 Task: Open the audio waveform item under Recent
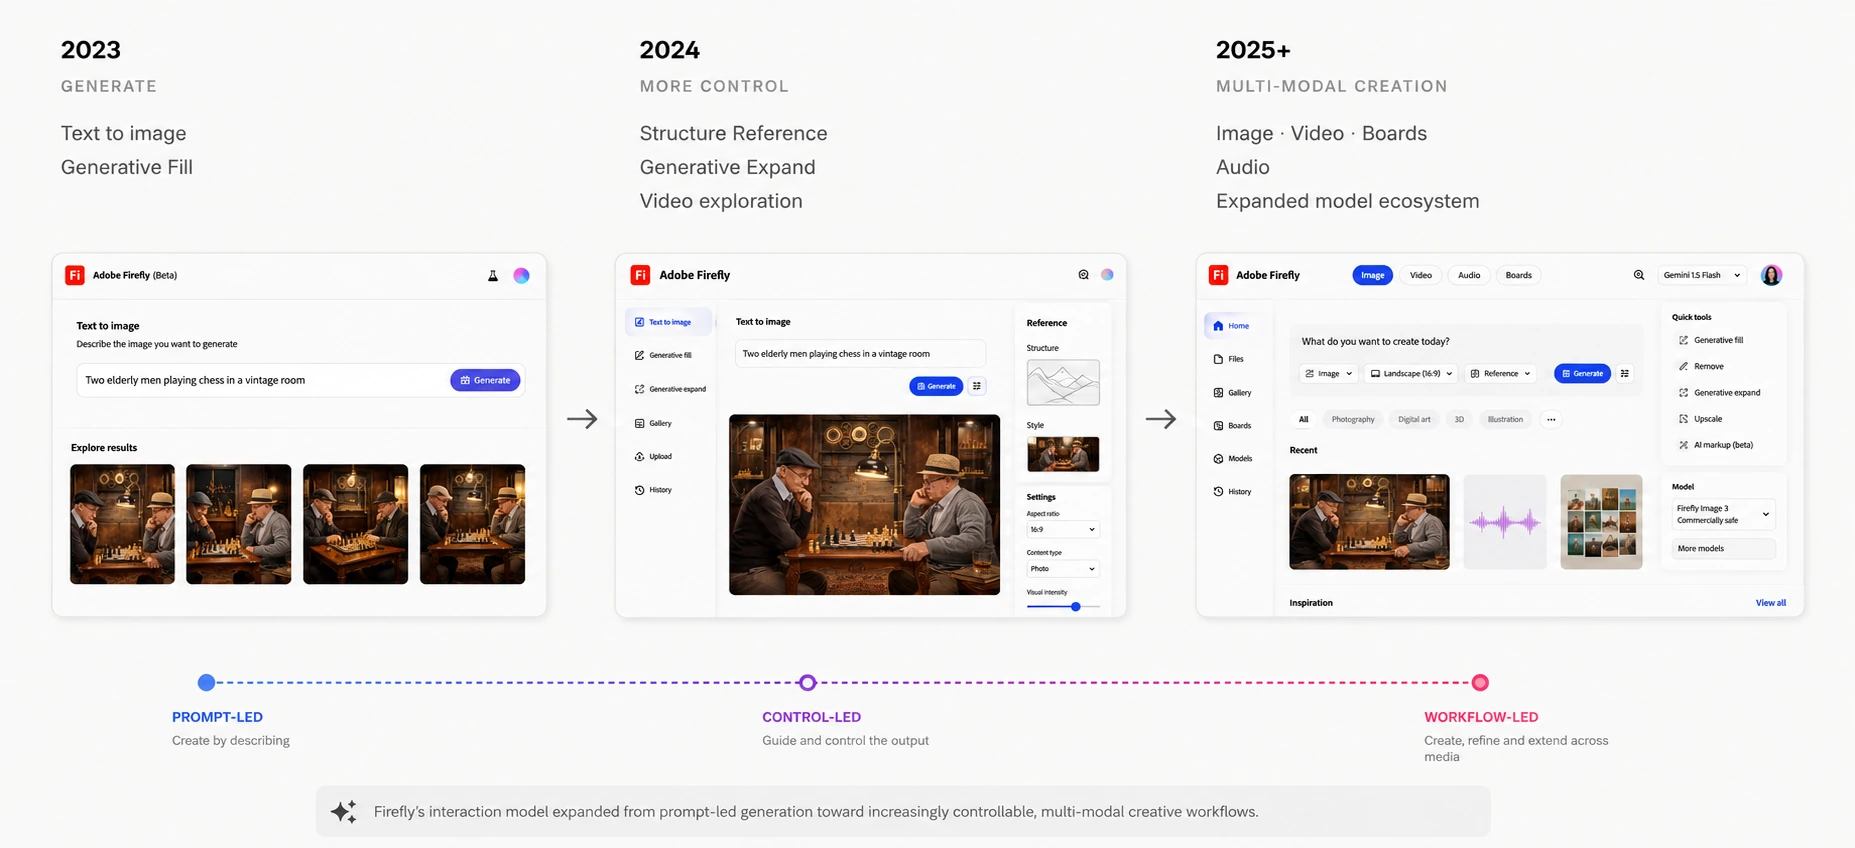(1505, 522)
